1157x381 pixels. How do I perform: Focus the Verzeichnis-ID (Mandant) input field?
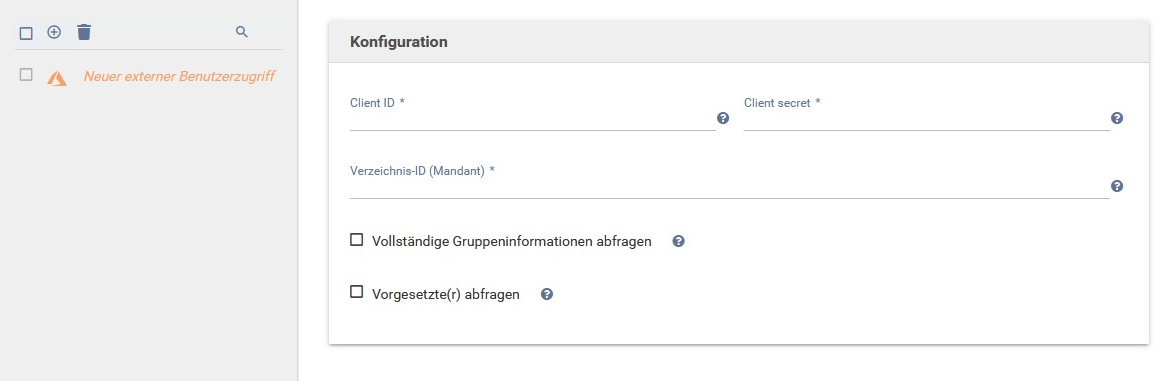[x=729, y=186]
